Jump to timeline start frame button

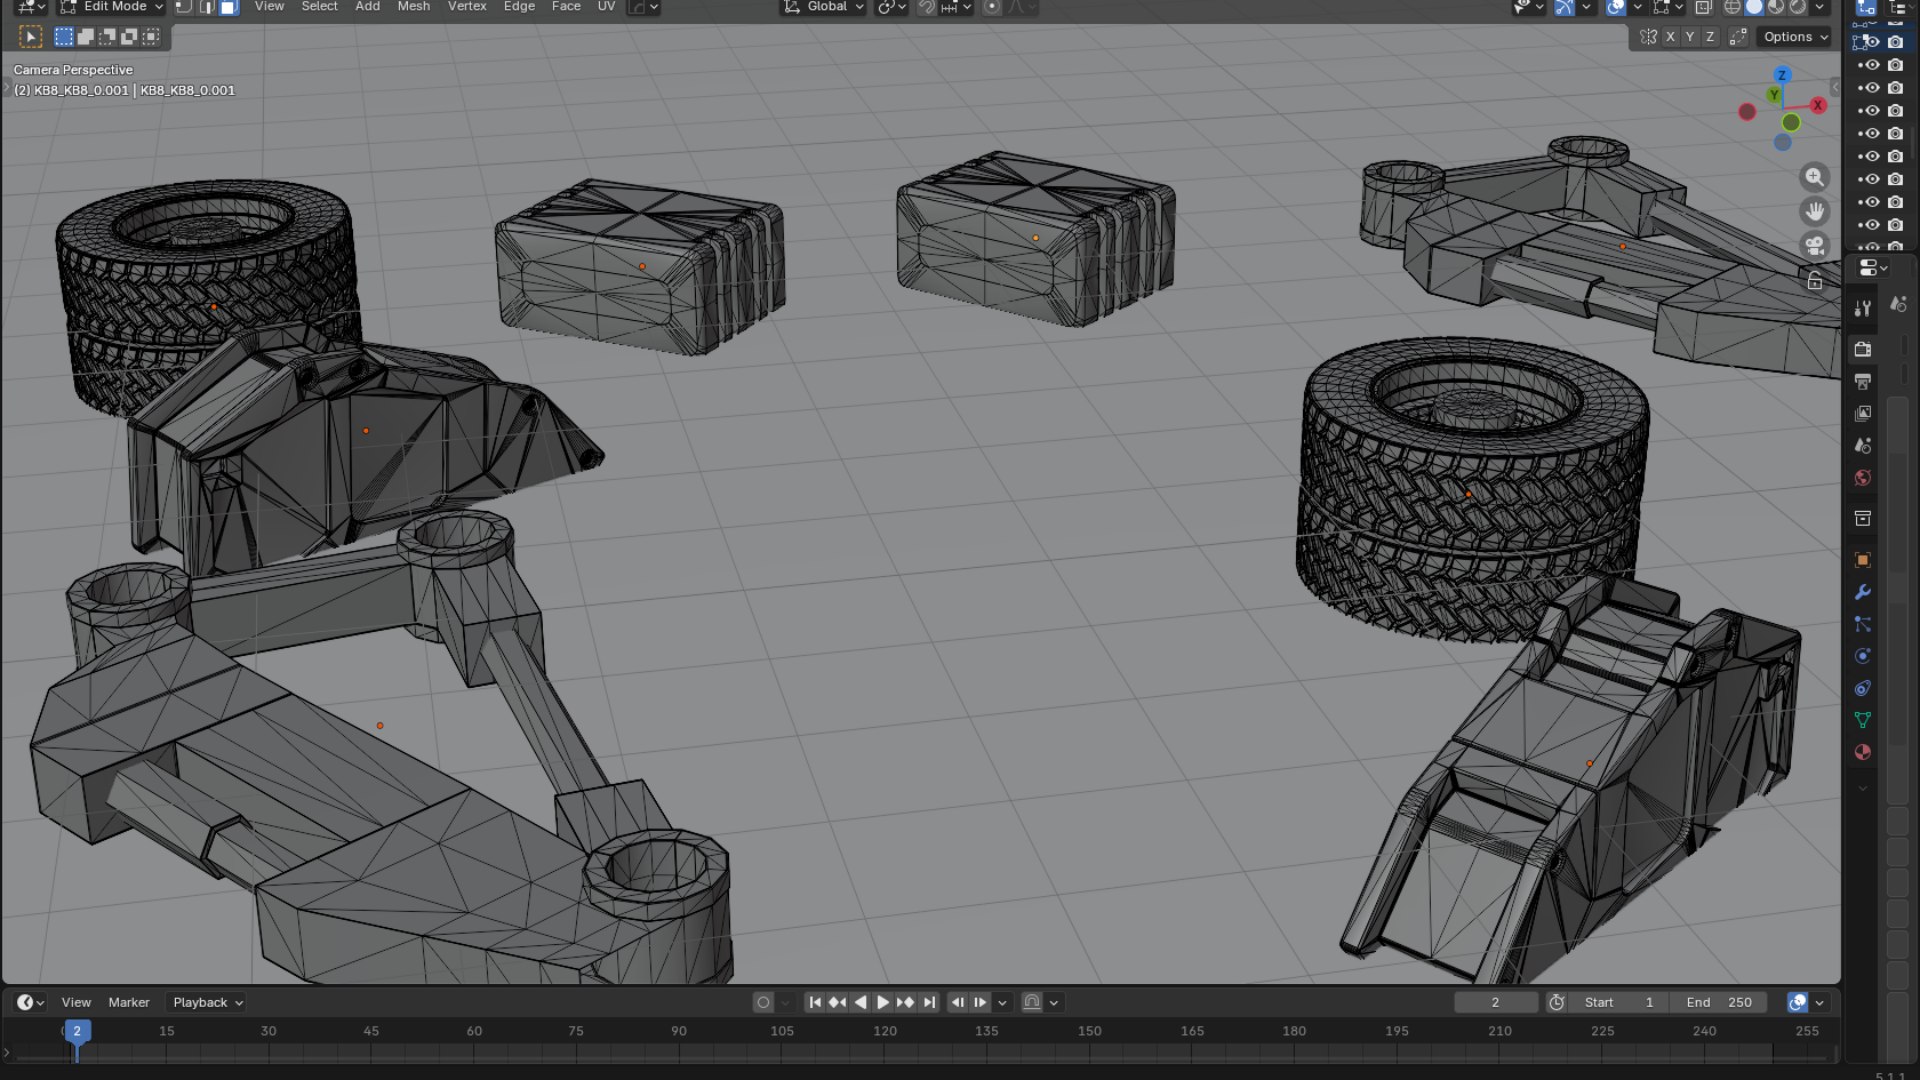[x=815, y=1002]
